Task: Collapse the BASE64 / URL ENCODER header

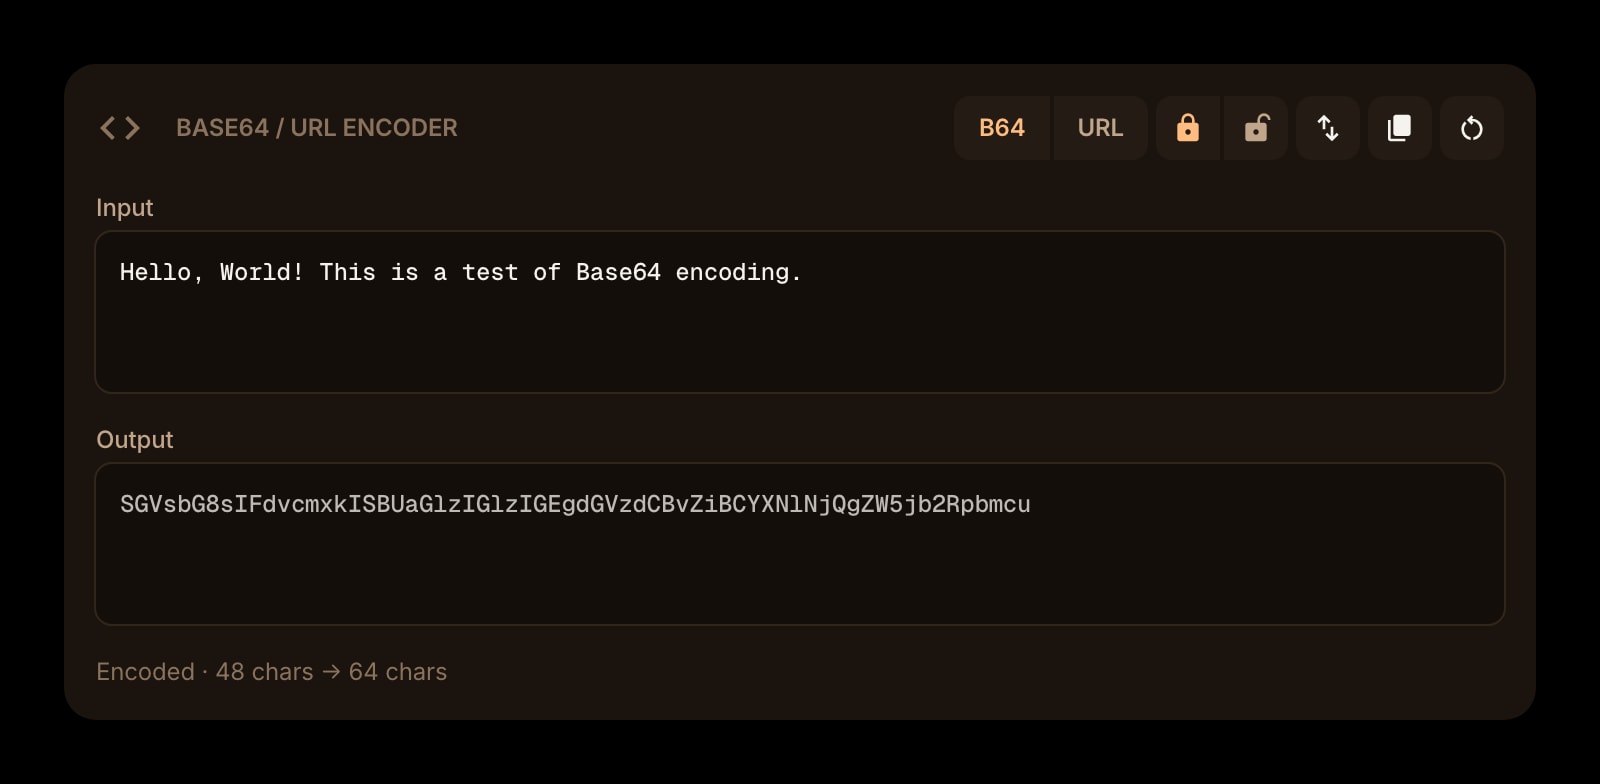Action: (x=317, y=128)
